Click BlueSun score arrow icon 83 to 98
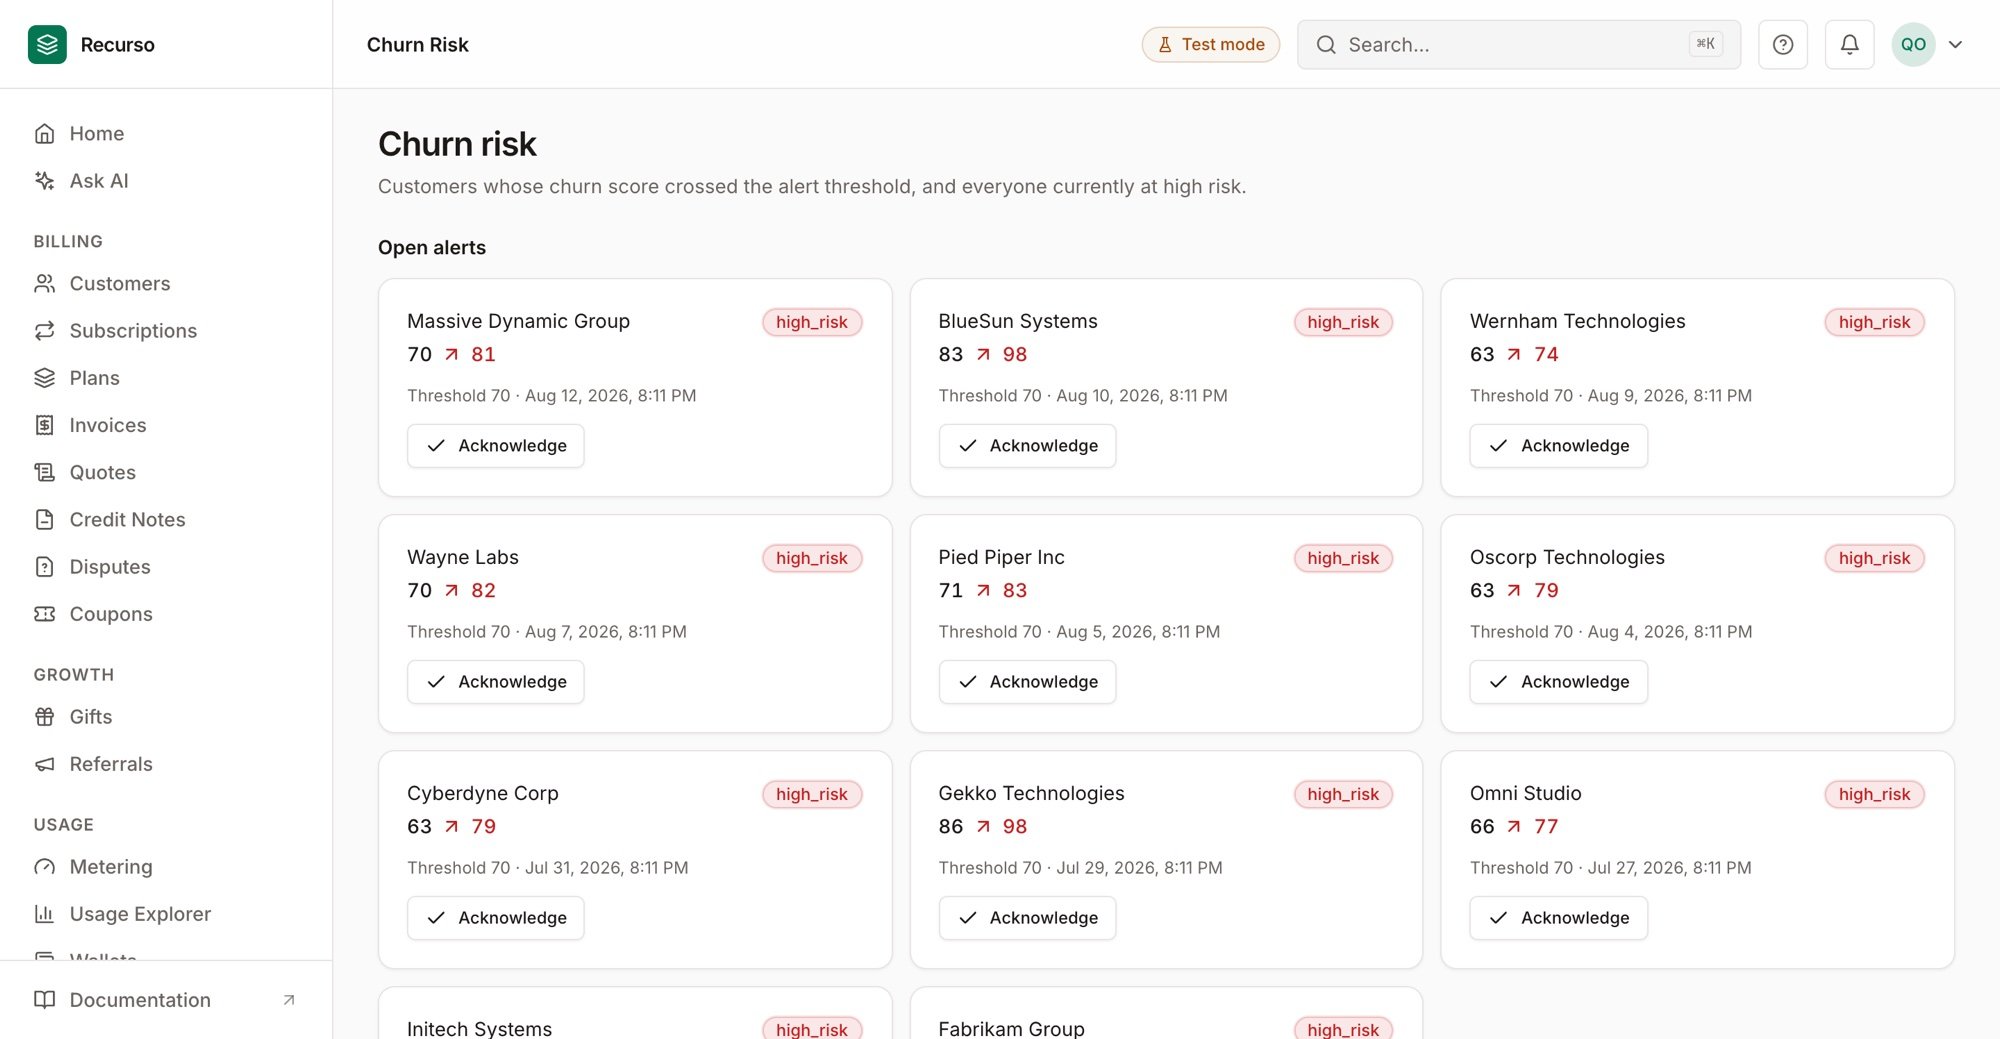The width and height of the screenshot is (2000, 1039). [x=983, y=354]
